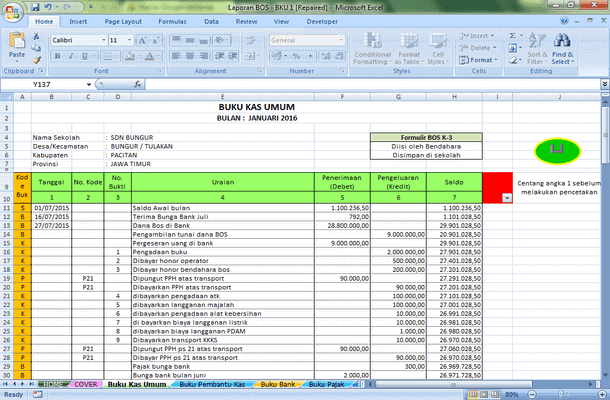Select column E header
The height and width of the screenshot is (400, 610).
pyautogui.click(x=223, y=97)
